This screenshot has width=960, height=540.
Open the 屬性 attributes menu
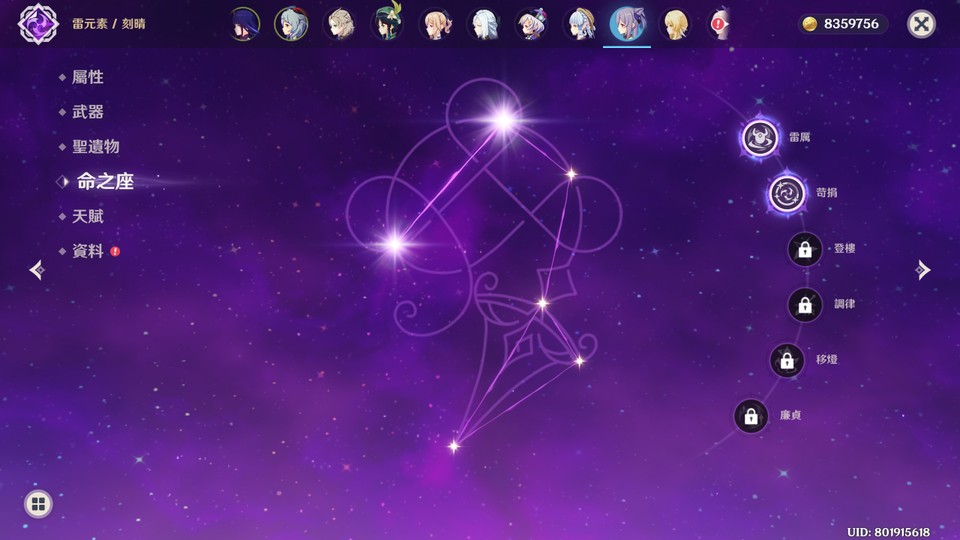[88, 77]
